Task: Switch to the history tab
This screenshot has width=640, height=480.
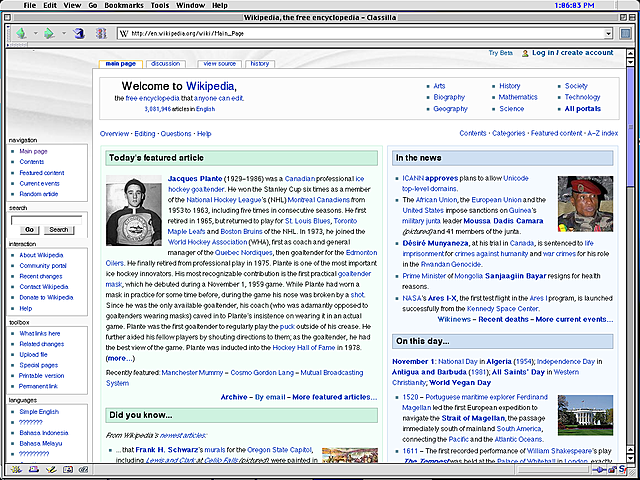Action: click(x=260, y=64)
